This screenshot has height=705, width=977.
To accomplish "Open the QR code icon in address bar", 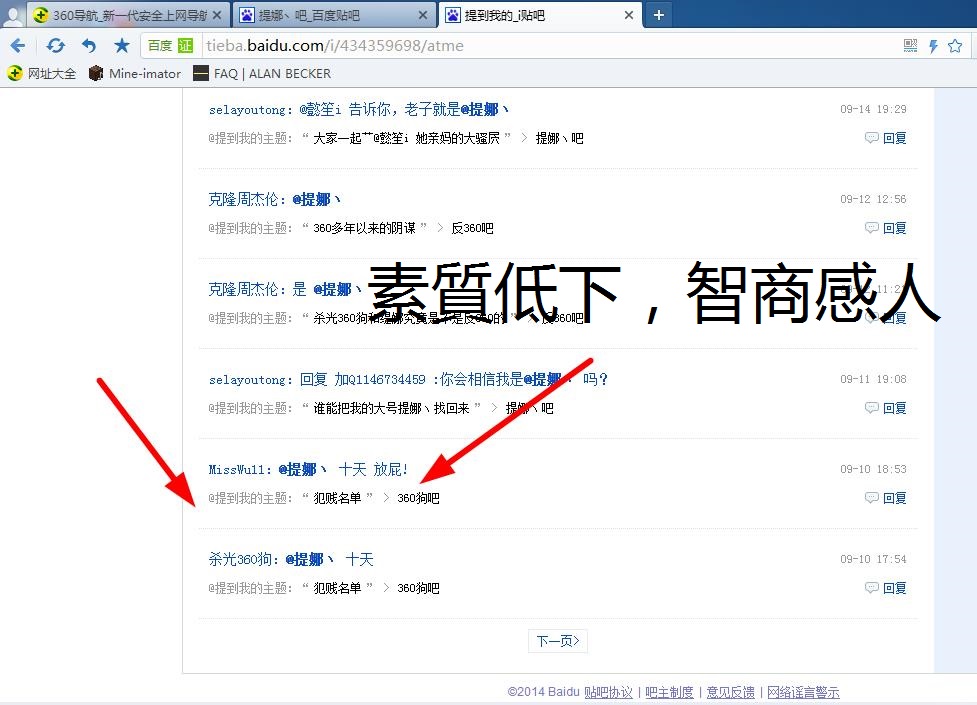I will [910, 46].
